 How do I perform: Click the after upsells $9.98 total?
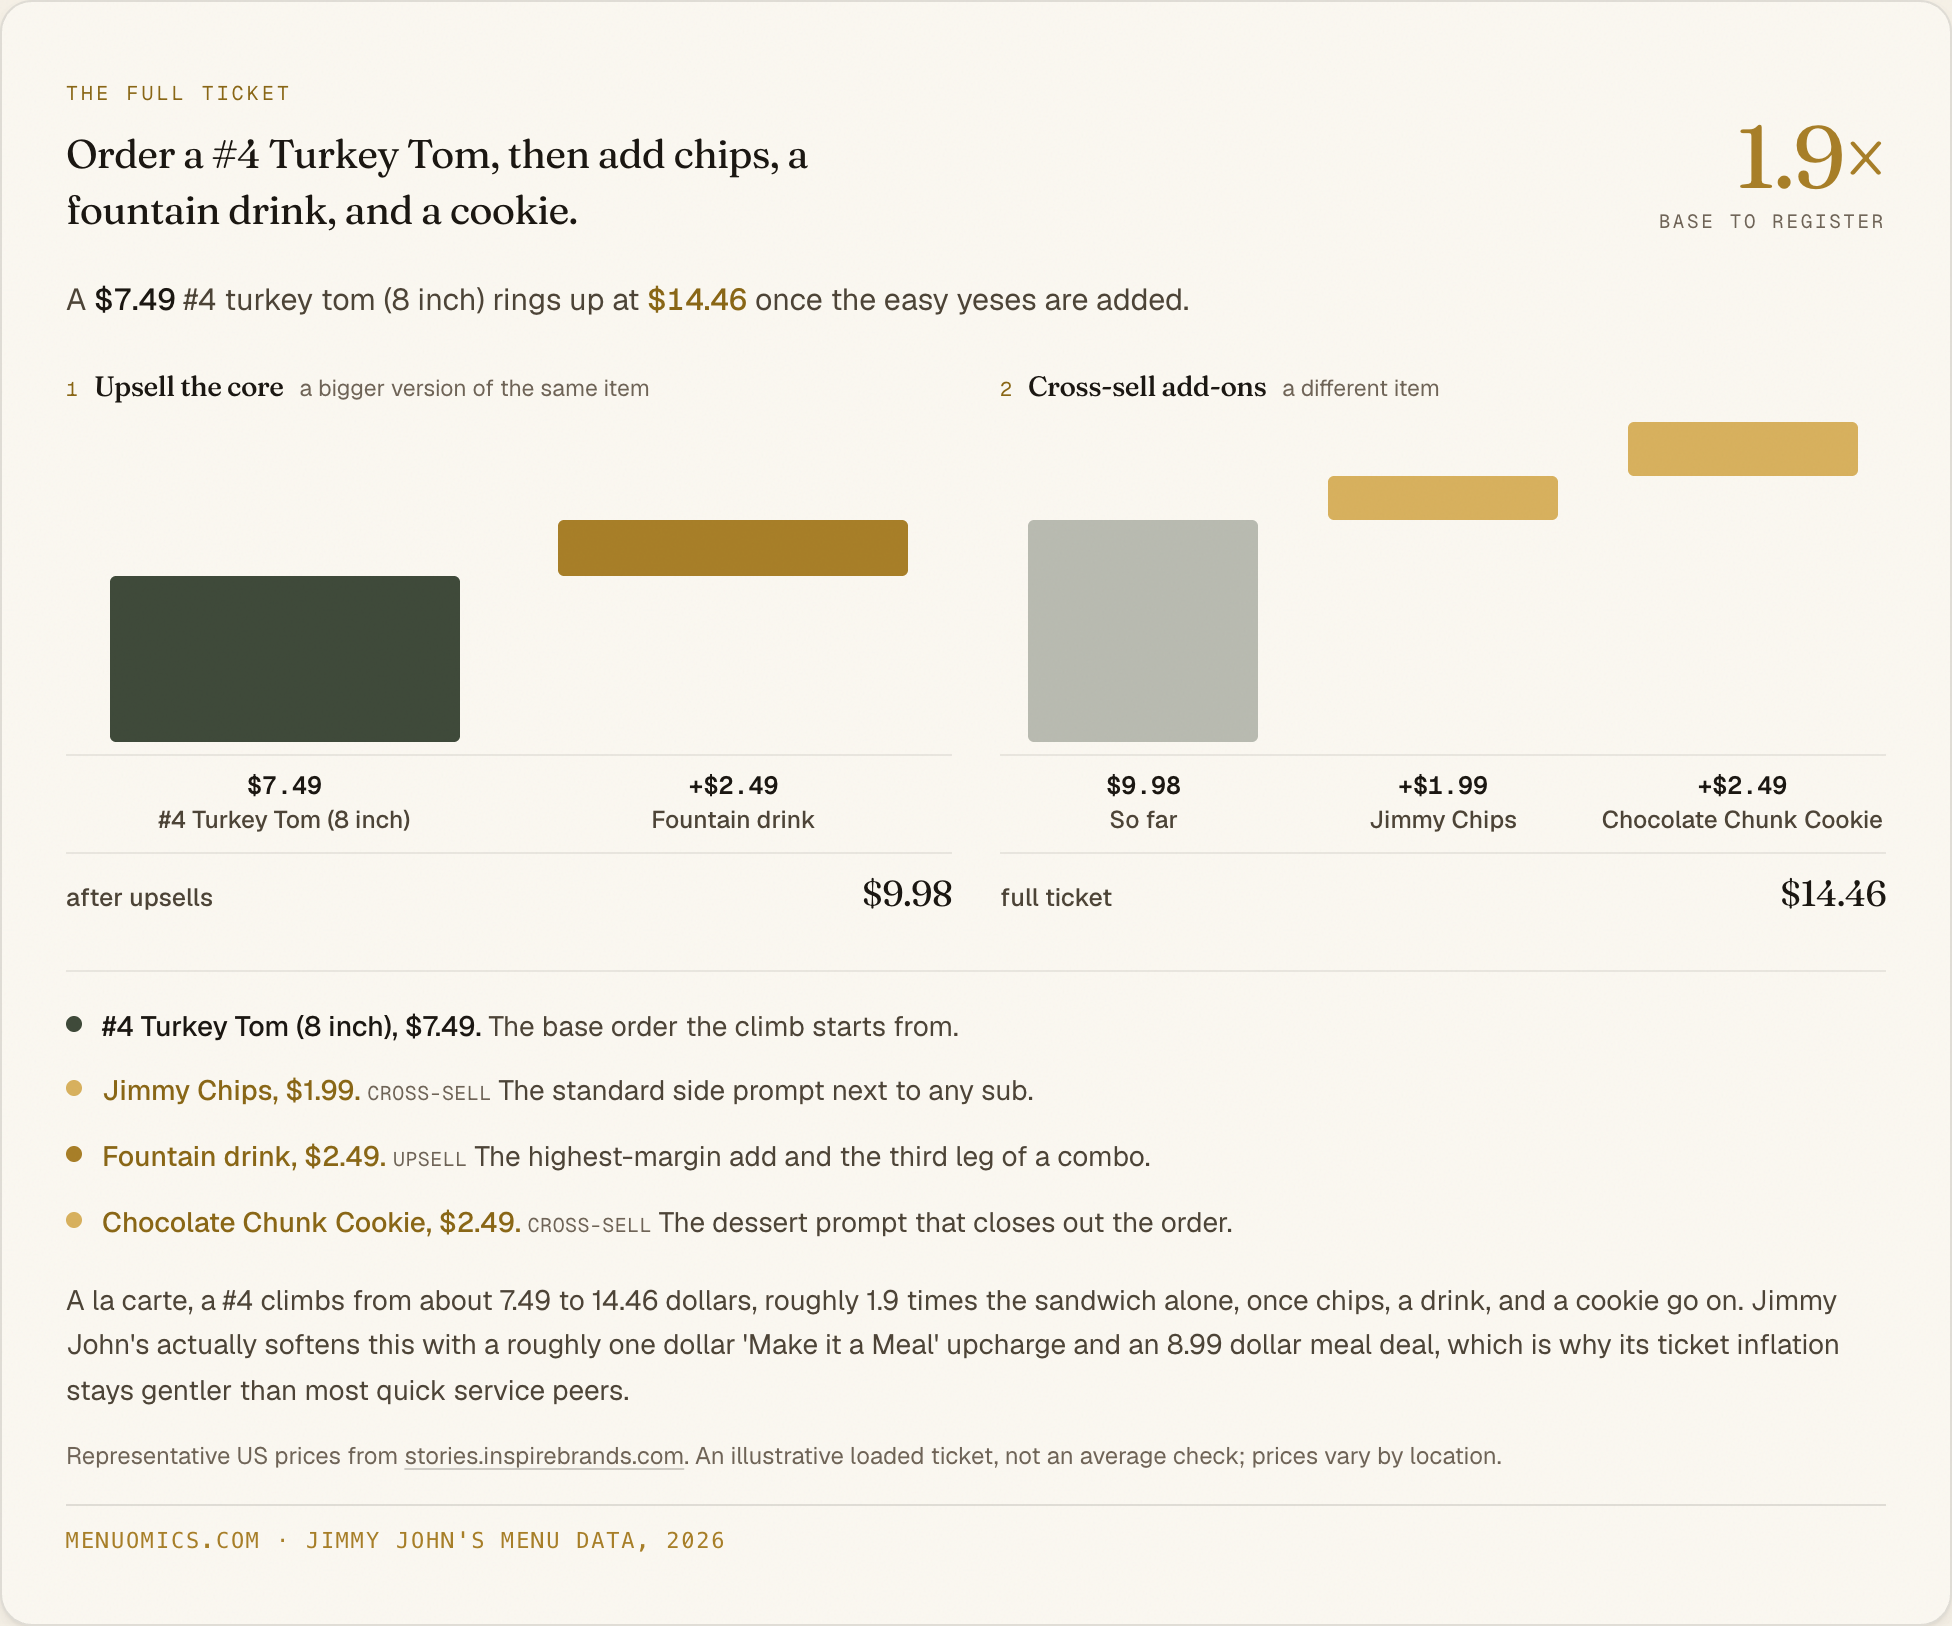[x=907, y=894]
